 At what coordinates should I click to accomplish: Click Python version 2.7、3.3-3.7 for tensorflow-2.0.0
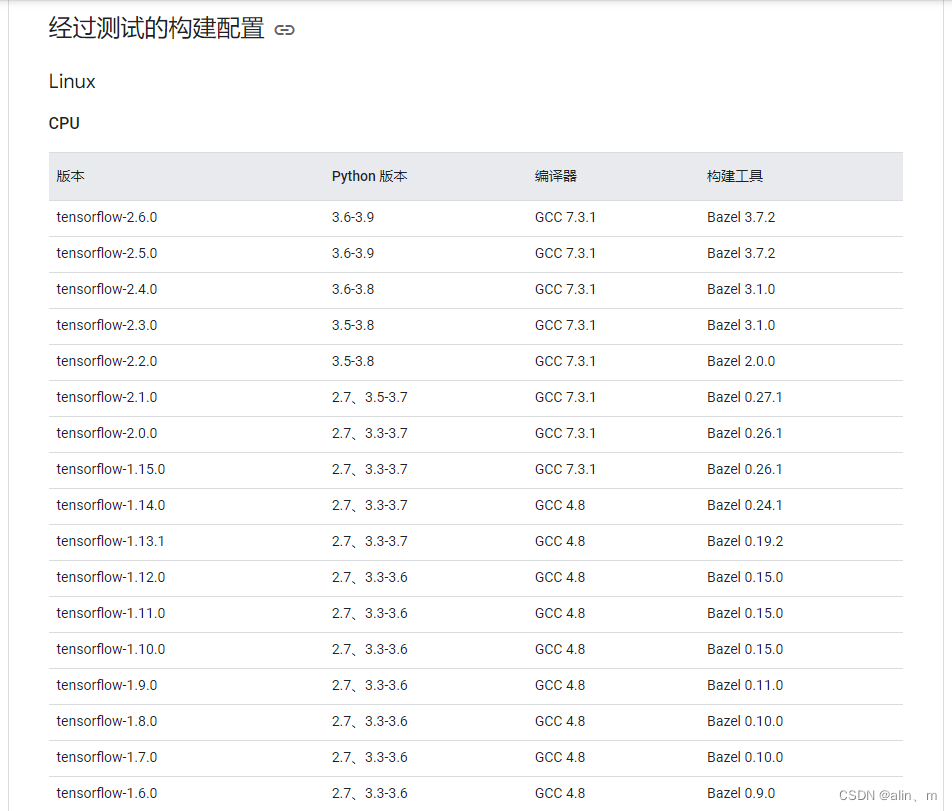pos(370,433)
